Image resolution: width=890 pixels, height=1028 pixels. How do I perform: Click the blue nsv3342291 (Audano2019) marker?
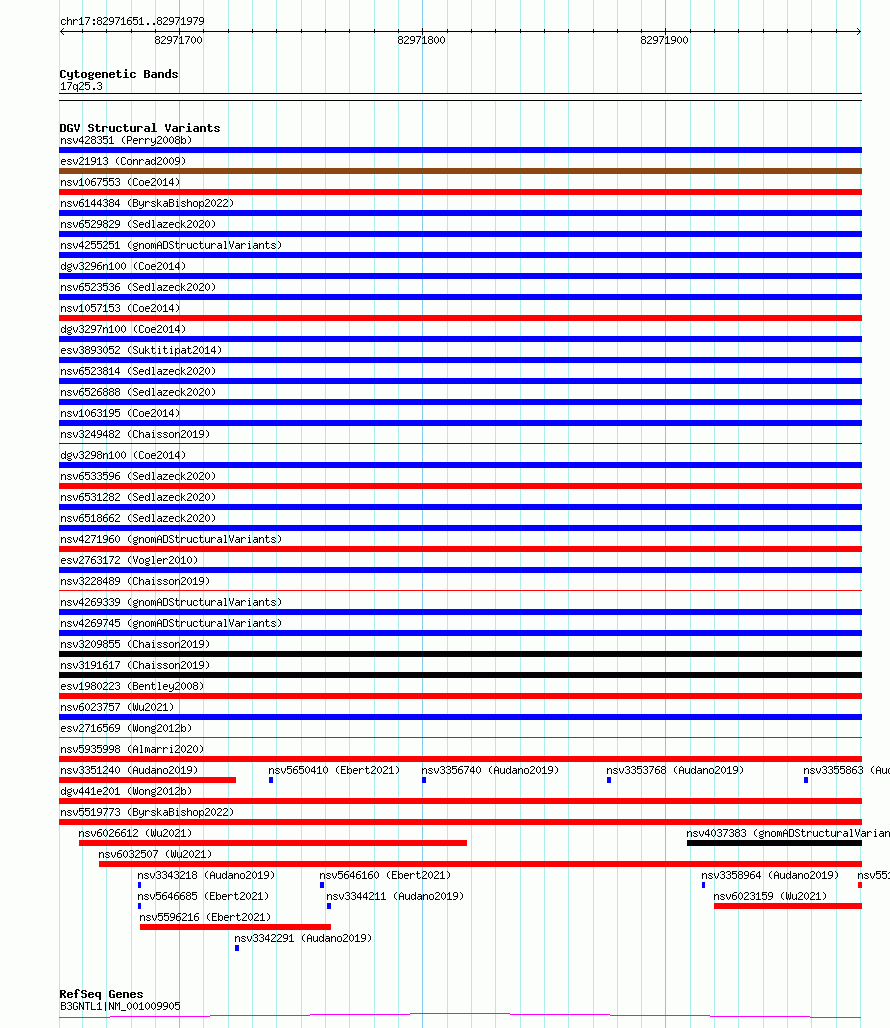(237, 947)
